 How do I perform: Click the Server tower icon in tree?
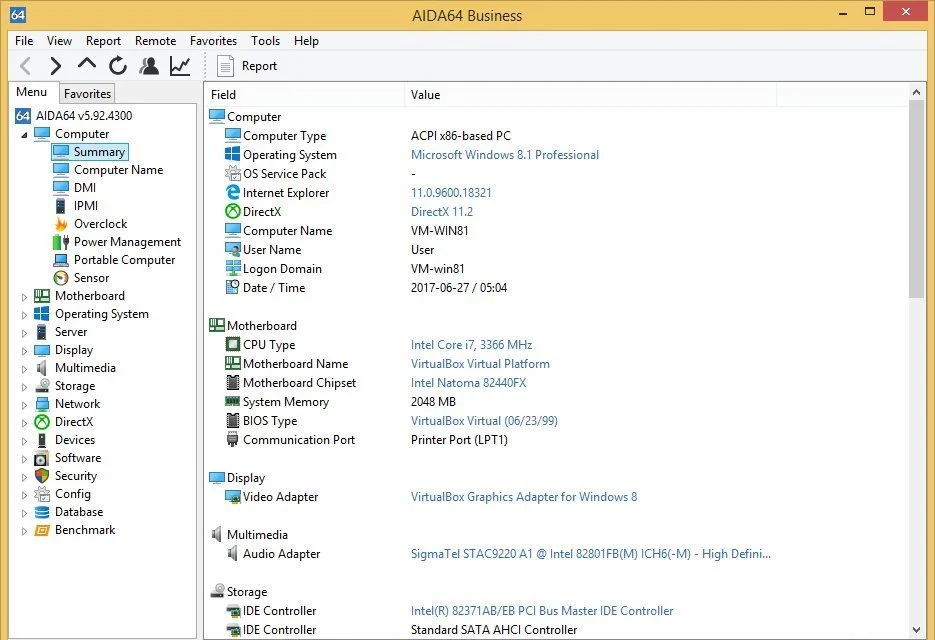coord(42,332)
